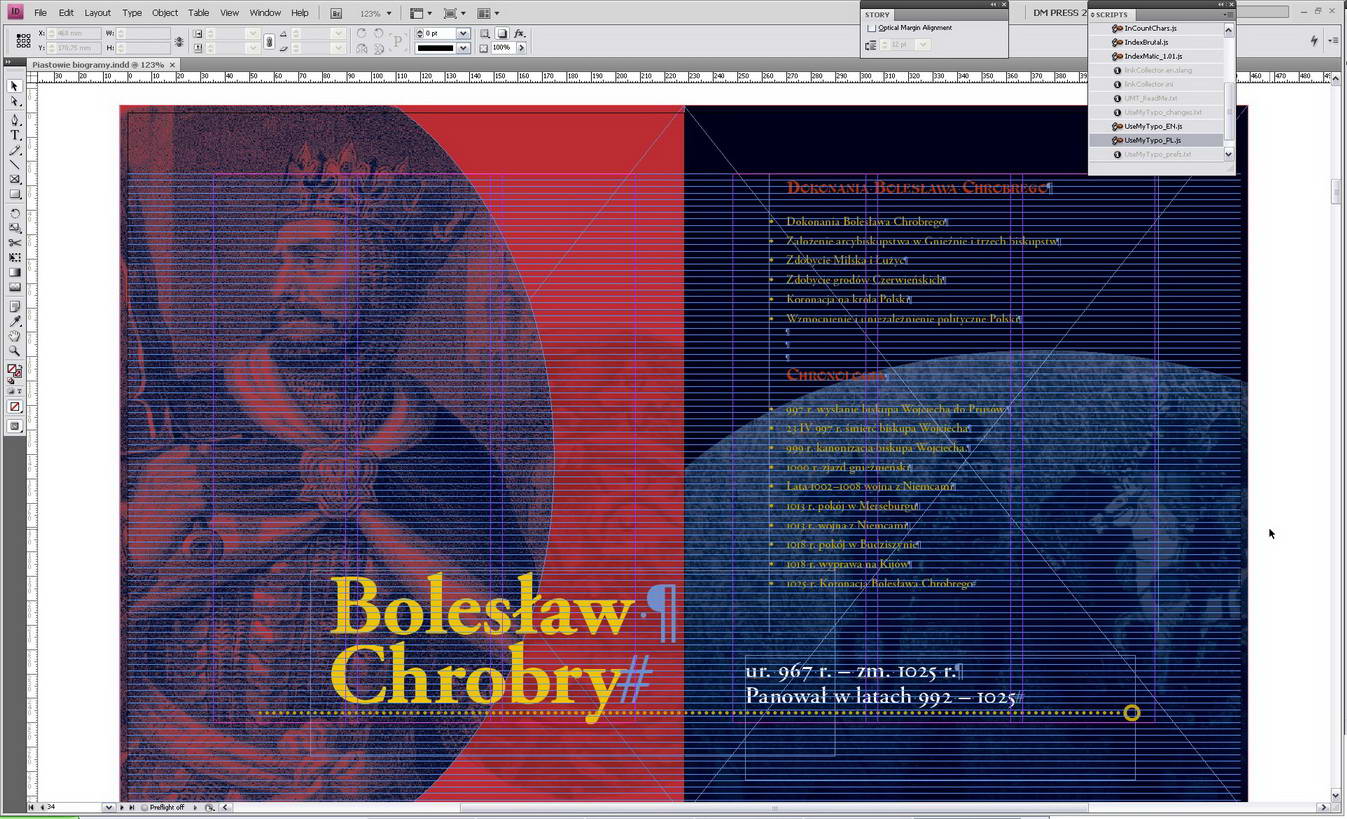Open the View menu
The image size is (1347, 819).
pos(229,13)
